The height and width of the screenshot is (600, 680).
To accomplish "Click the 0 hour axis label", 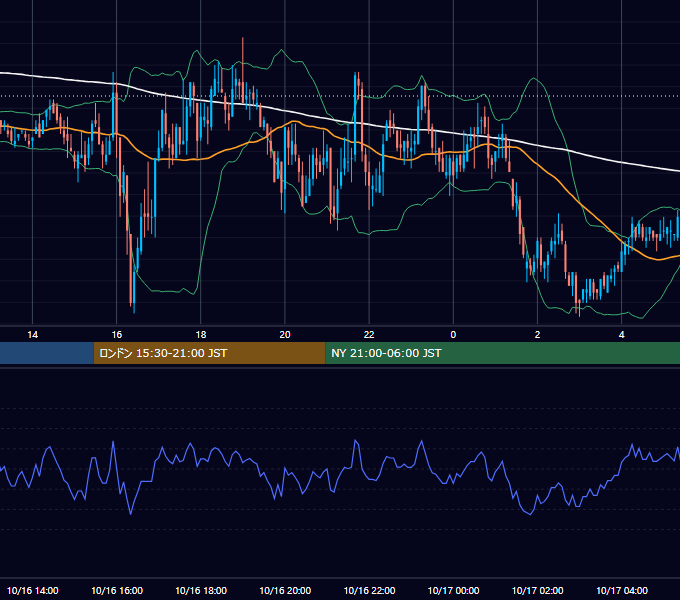I will 453,335.
